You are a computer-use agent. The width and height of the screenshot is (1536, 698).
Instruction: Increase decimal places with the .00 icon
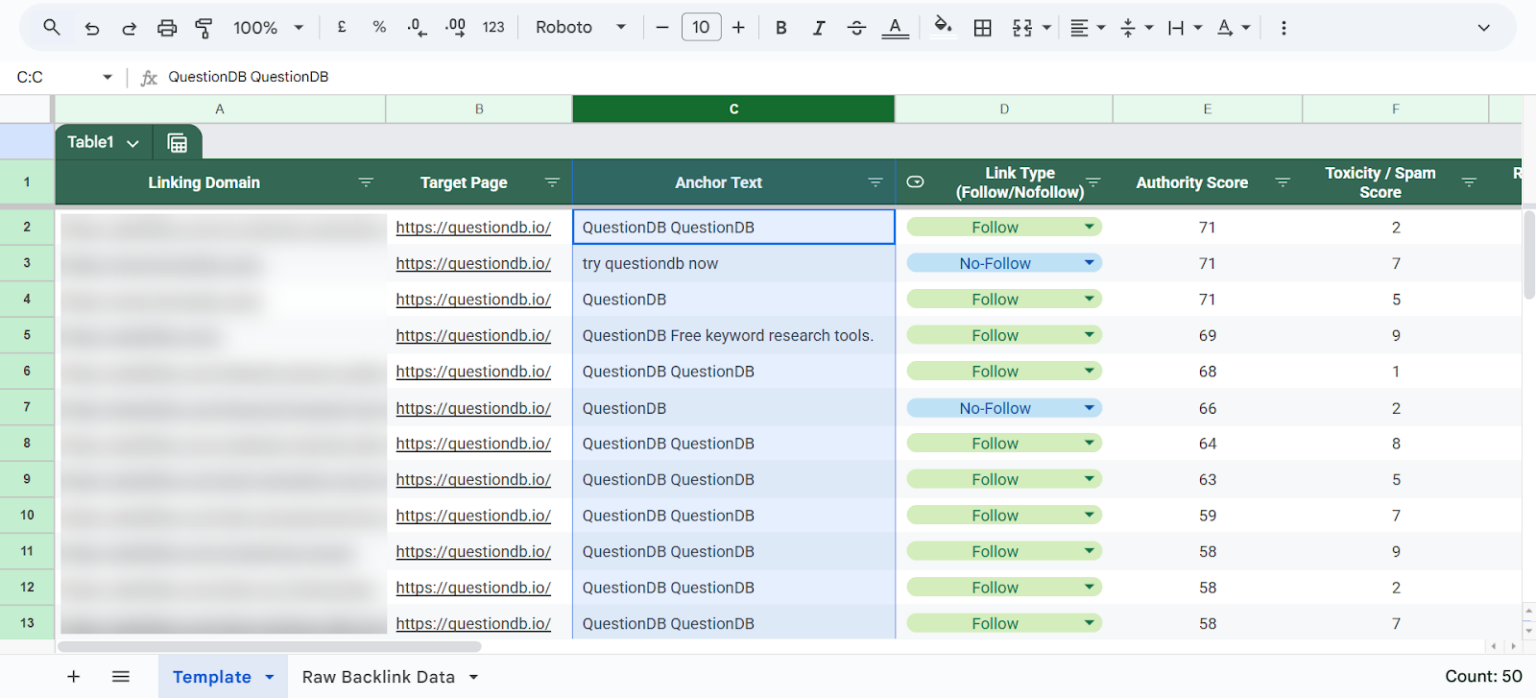pyautogui.click(x=455, y=27)
